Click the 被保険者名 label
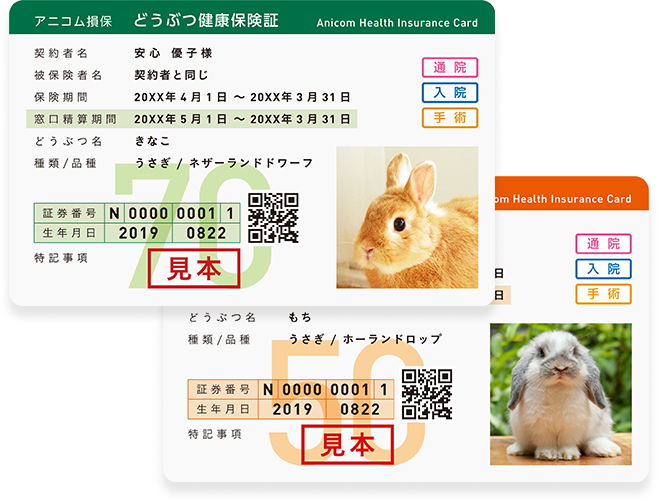 [68, 75]
